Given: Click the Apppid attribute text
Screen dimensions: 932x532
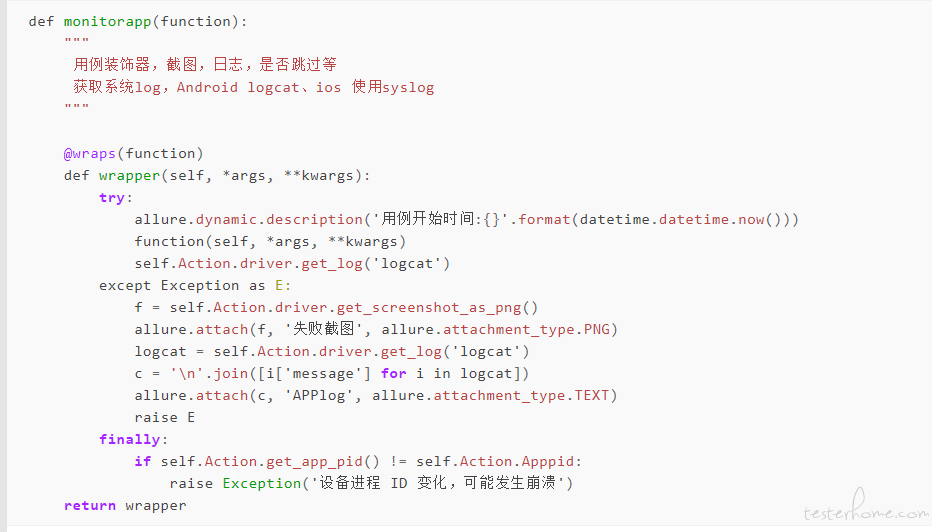Looking at the screenshot, I should click(547, 462).
